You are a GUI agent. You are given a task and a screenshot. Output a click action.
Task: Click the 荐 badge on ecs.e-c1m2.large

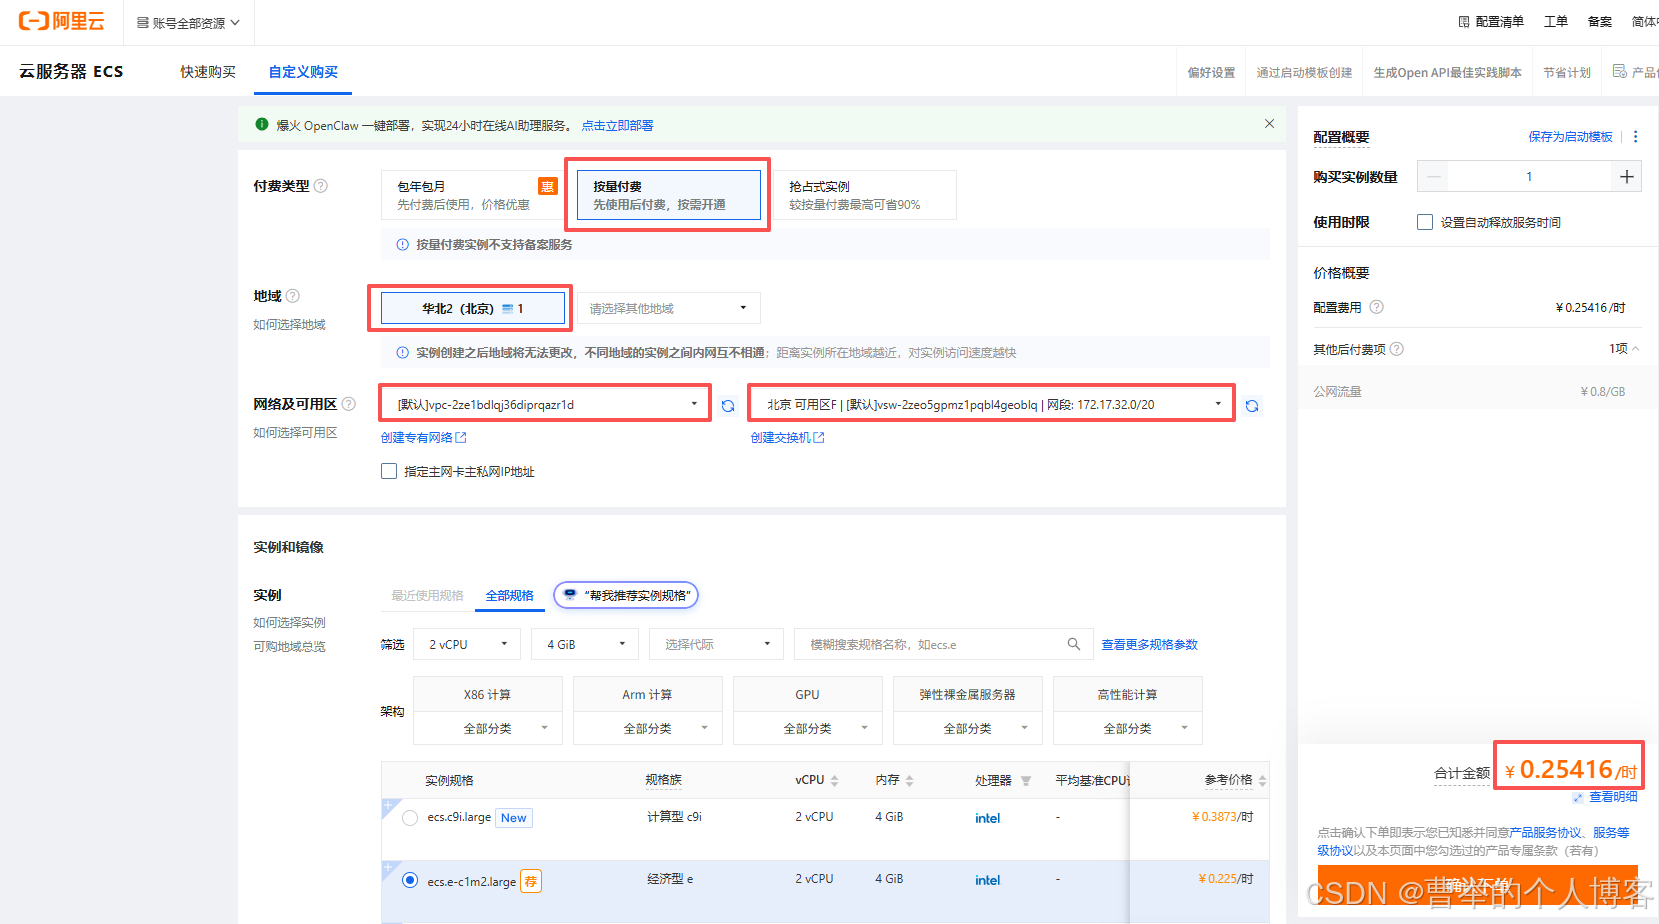[x=531, y=881]
